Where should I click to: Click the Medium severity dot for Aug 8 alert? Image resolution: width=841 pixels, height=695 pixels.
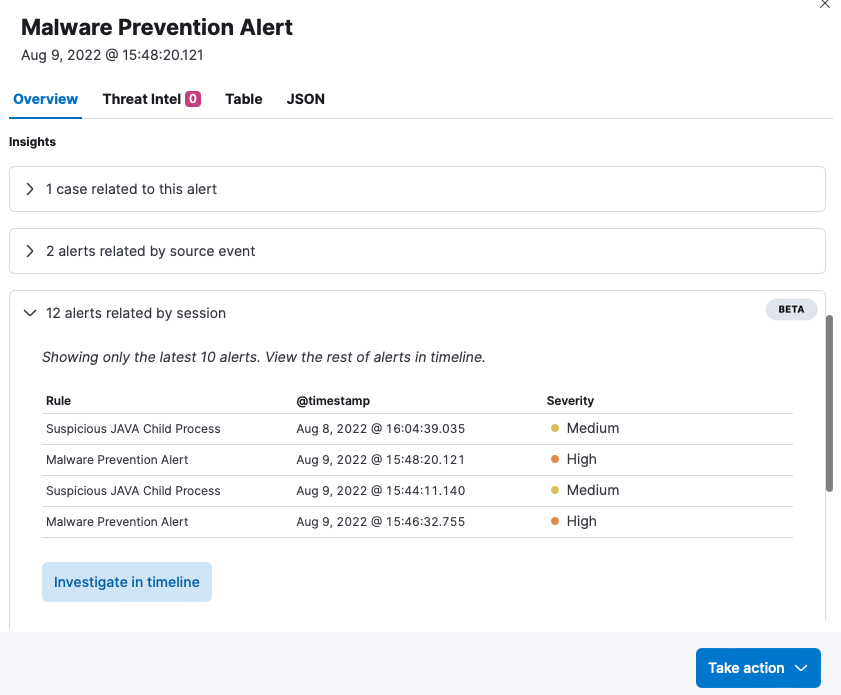pyautogui.click(x=555, y=428)
